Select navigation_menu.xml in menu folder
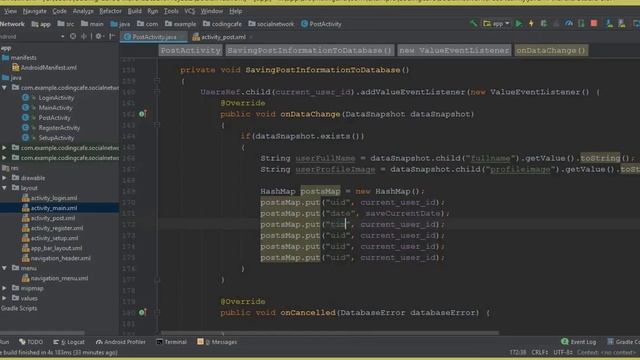The image size is (640, 360). click(x=55, y=278)
